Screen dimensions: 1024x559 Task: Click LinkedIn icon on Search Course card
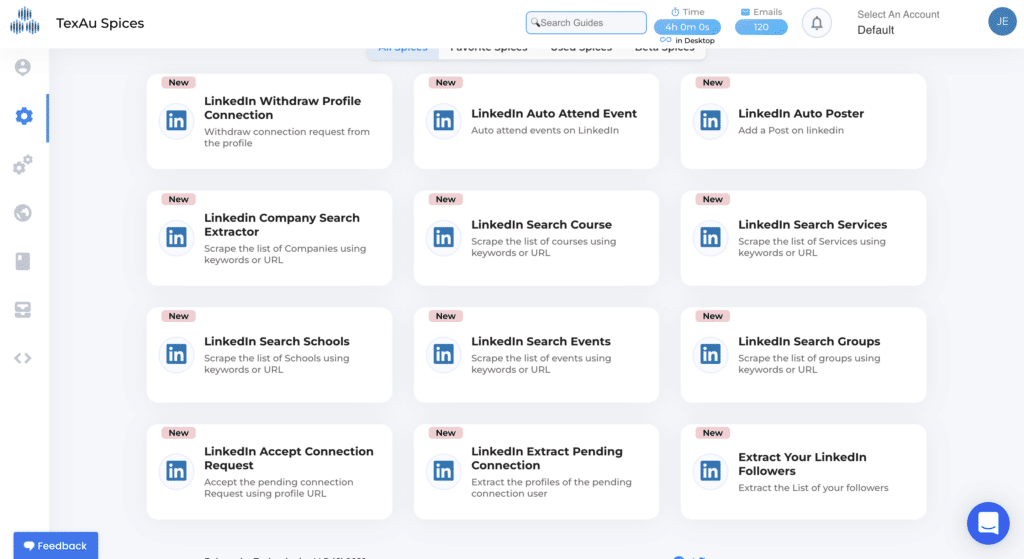(443, 238)
